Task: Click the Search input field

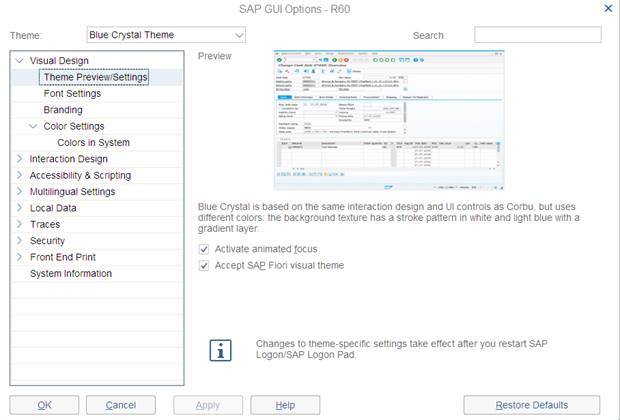Action: click(x=537, y=35)
